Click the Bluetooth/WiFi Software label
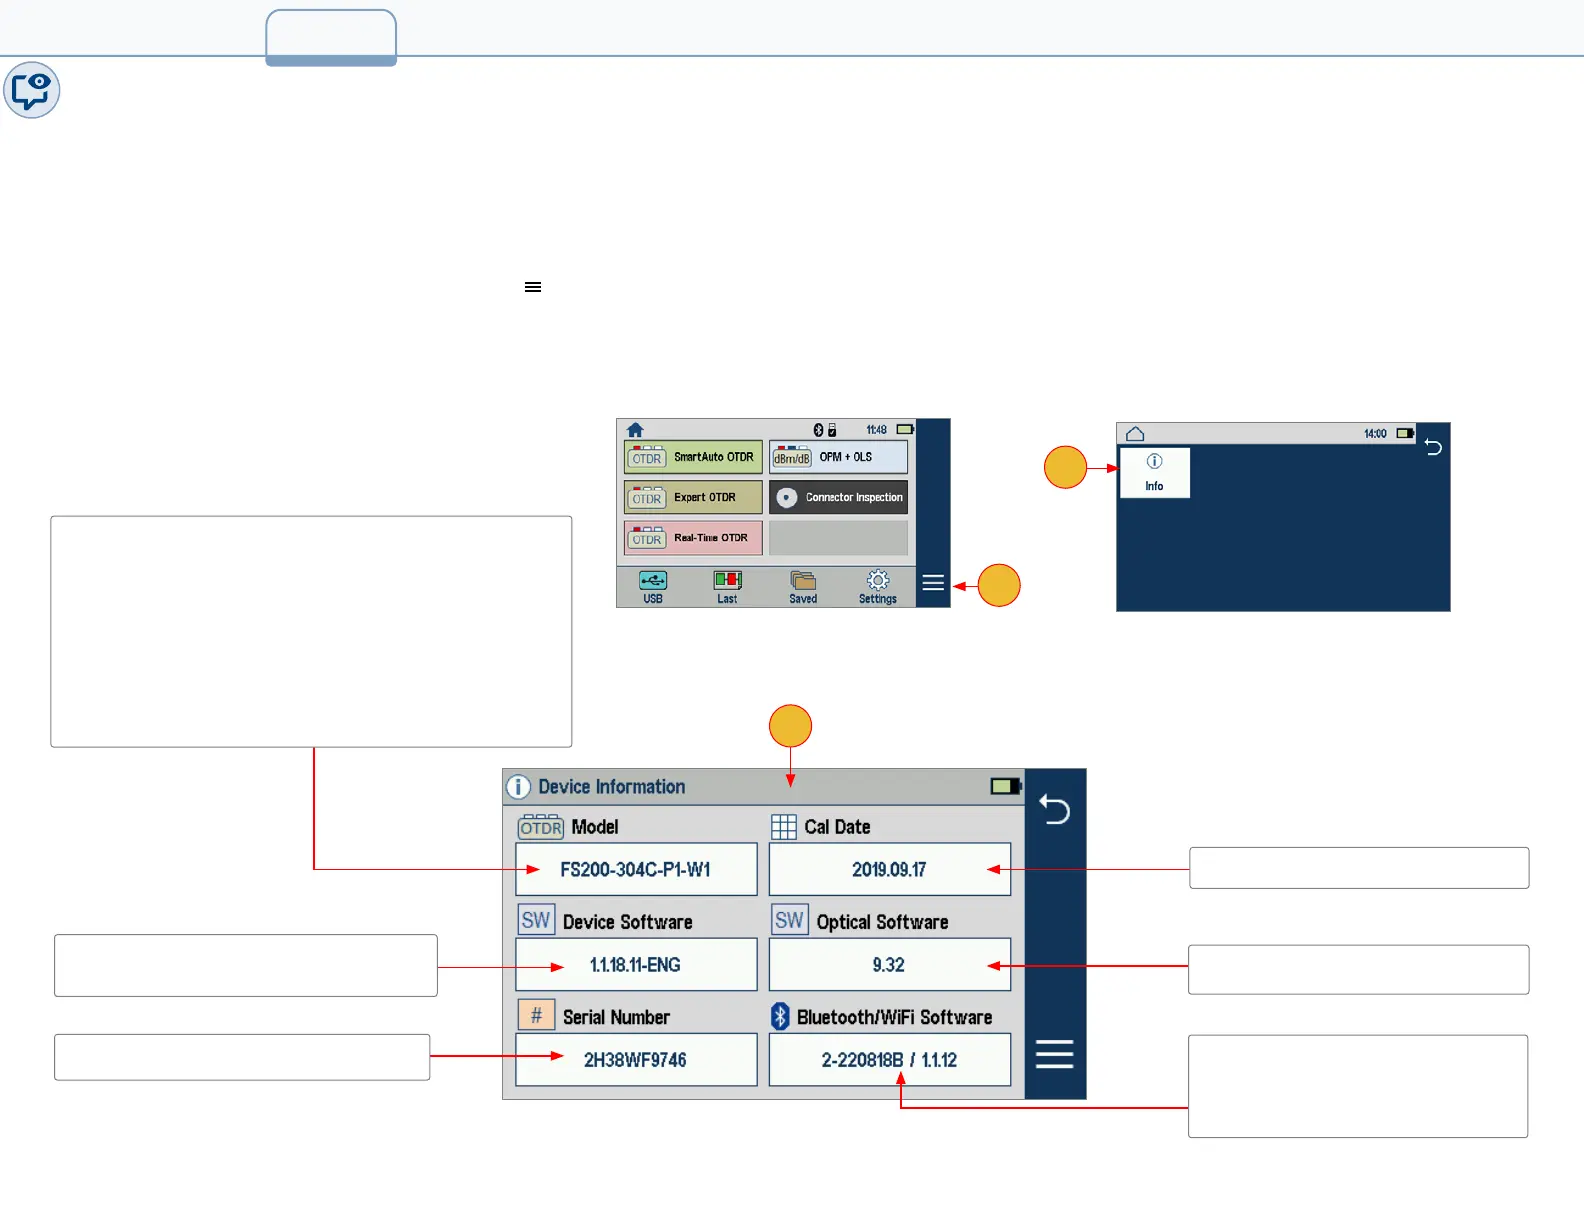The width and height of the screenshot is (1584, 1224). [894, 1017]
